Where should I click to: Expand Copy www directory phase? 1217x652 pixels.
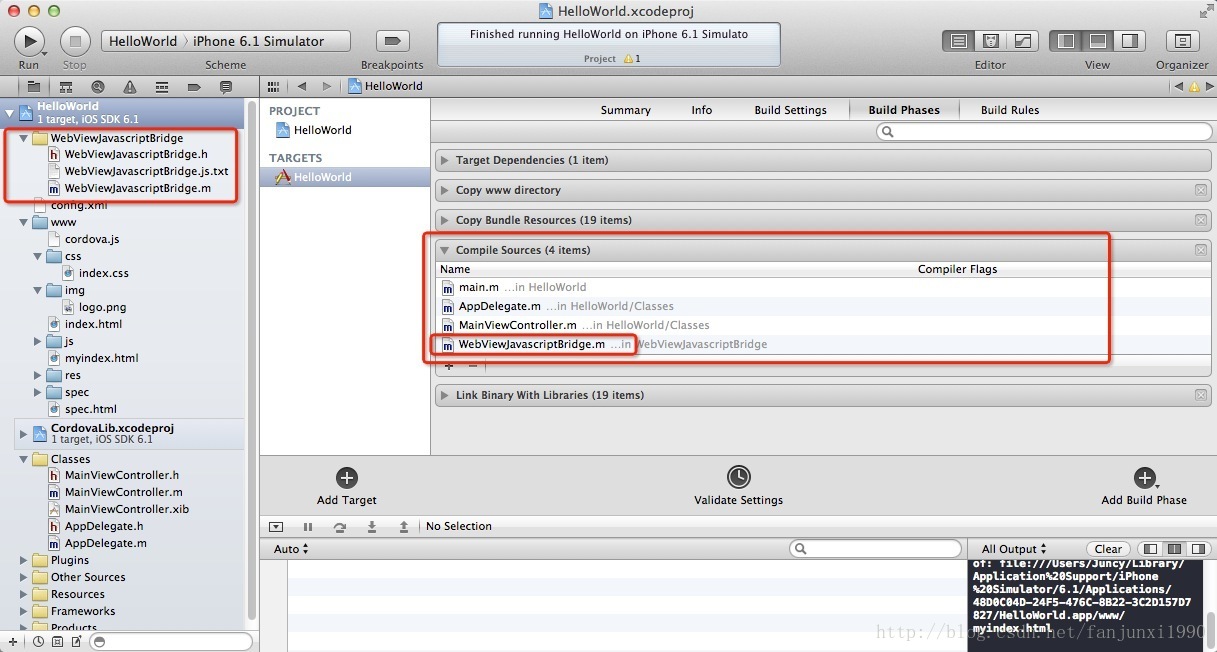(444, 190)
